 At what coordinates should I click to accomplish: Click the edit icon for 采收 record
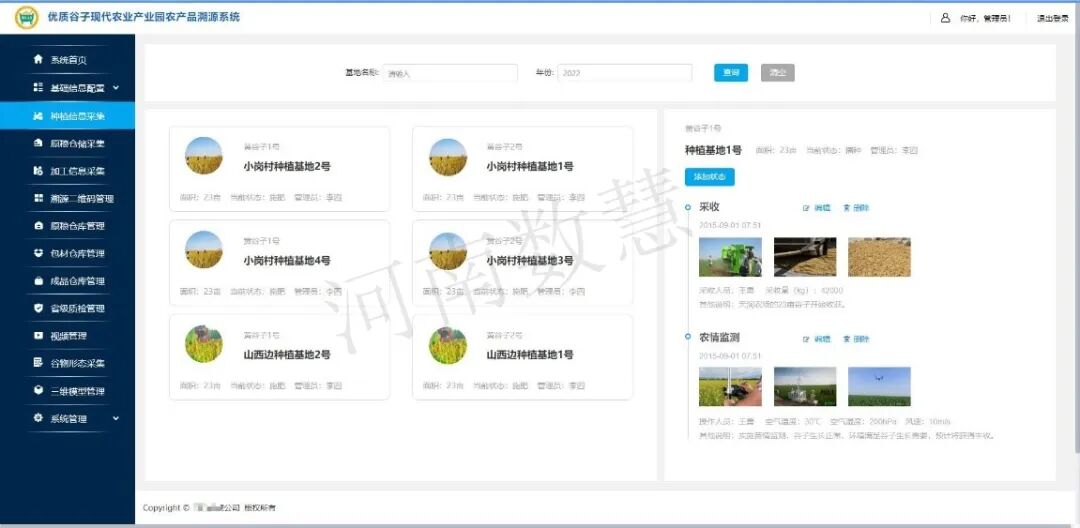pos(805,208)
